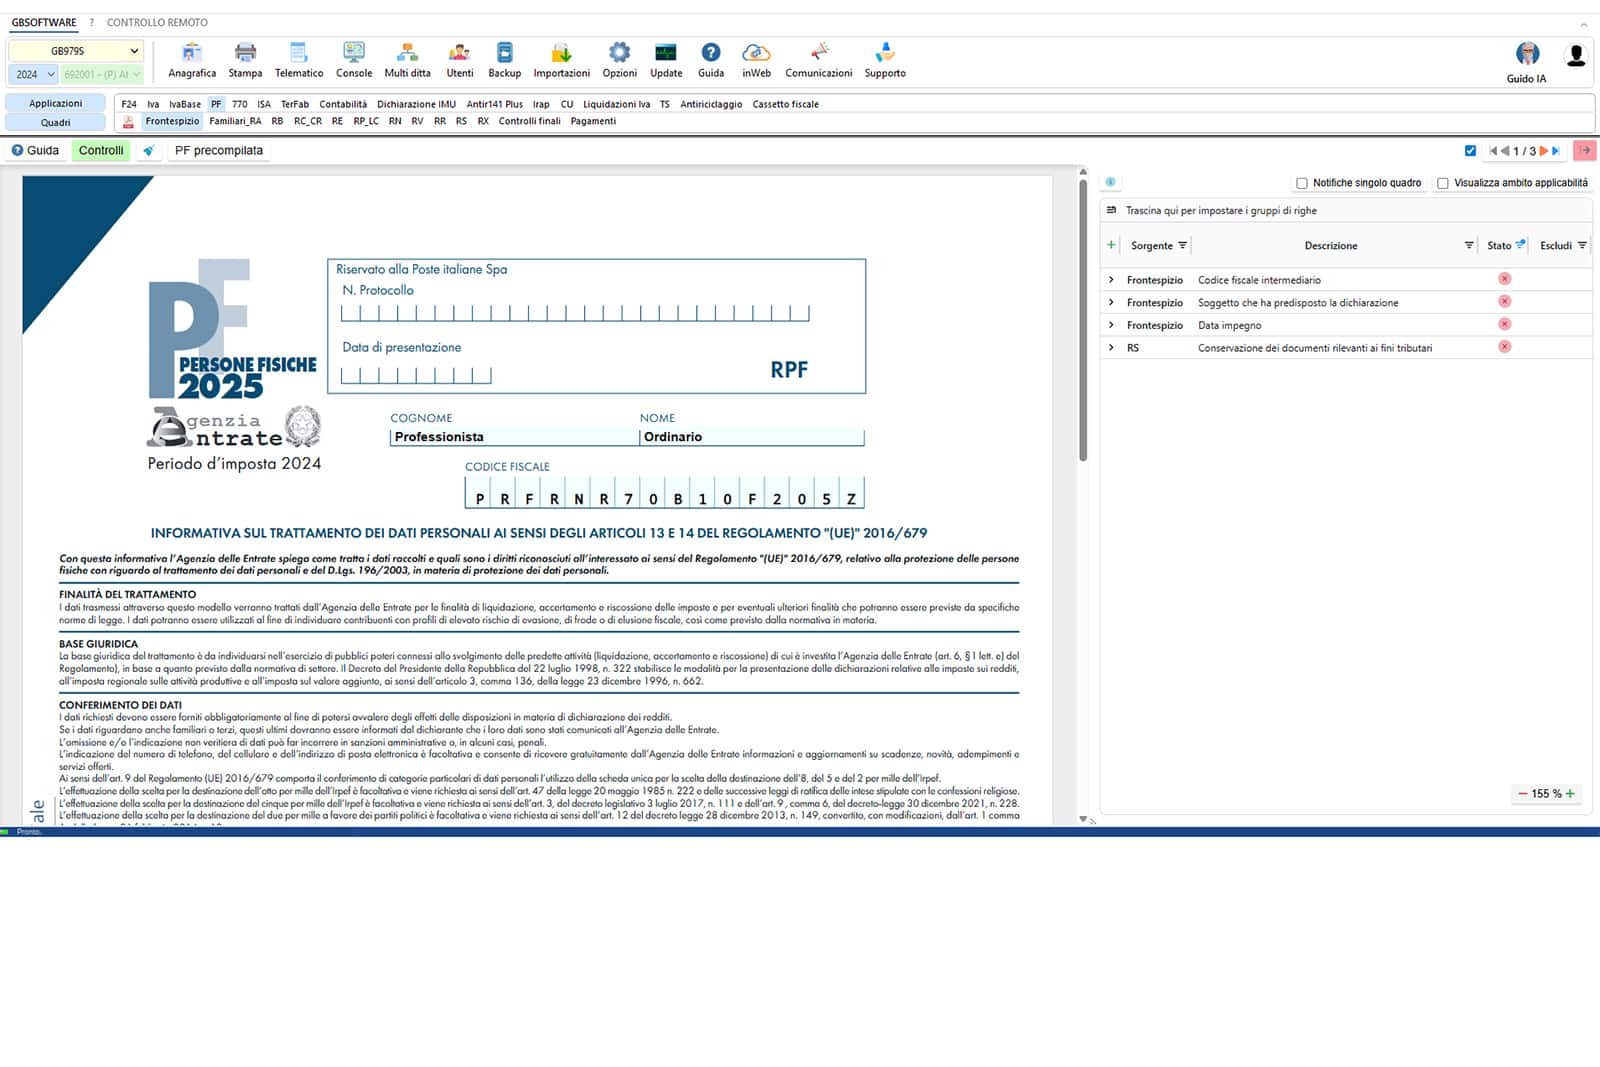The image size is (1600, 1067).
Task: Expand the Codice fiscale intermediario row
Action: [1111, 280]
